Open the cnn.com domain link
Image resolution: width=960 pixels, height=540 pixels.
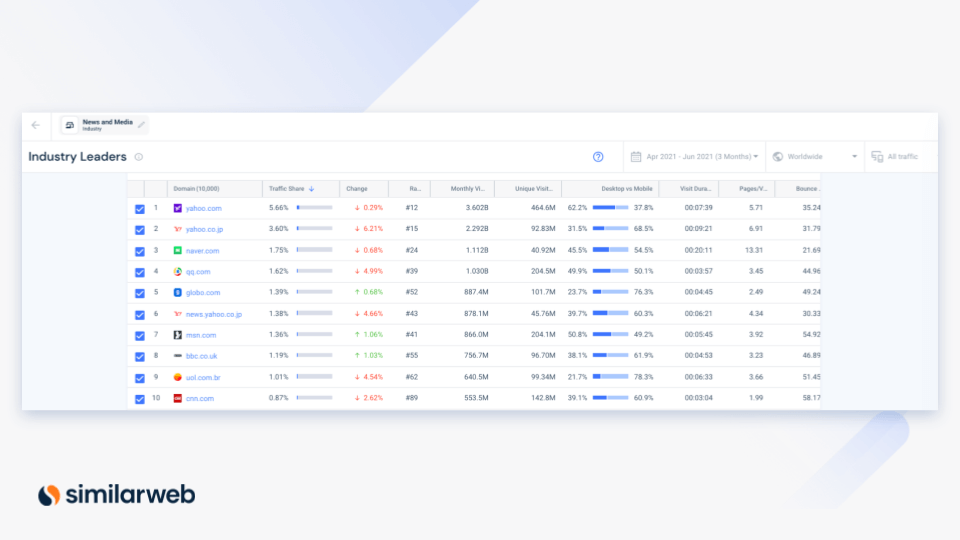[200, 398]
